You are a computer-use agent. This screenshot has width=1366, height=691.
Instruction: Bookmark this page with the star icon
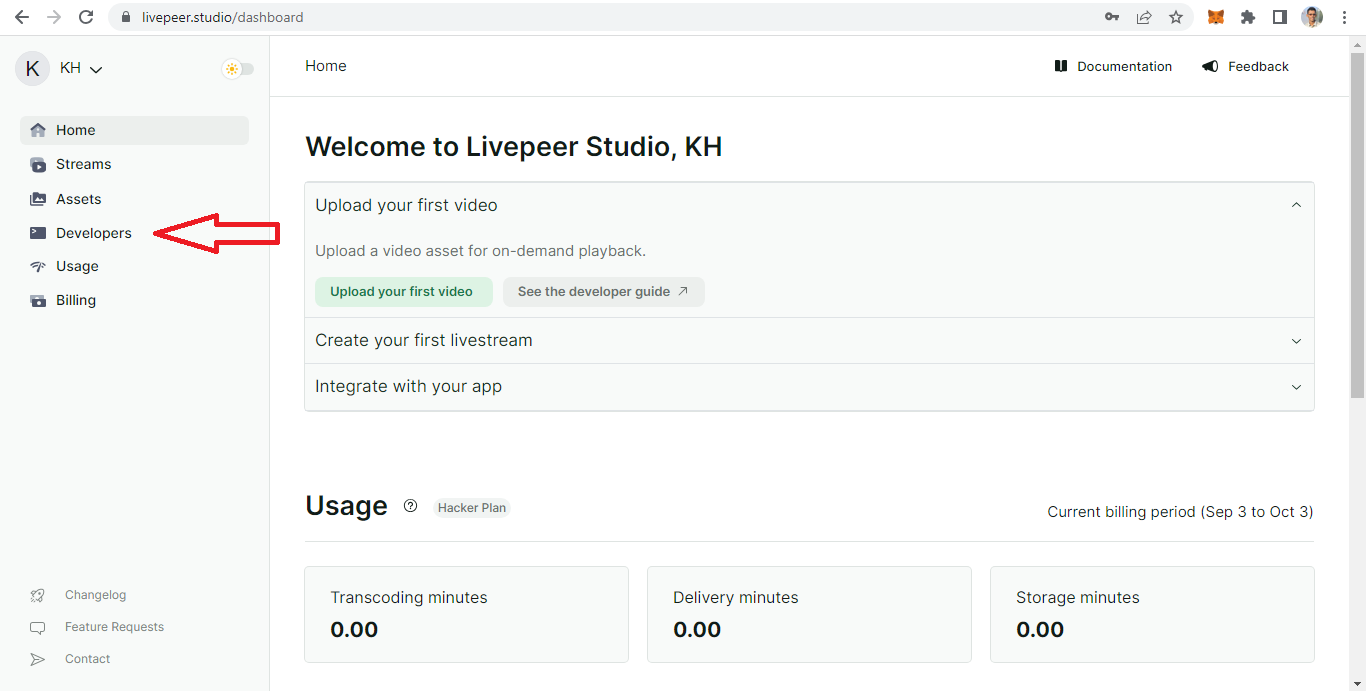[x=1176, y=17]
